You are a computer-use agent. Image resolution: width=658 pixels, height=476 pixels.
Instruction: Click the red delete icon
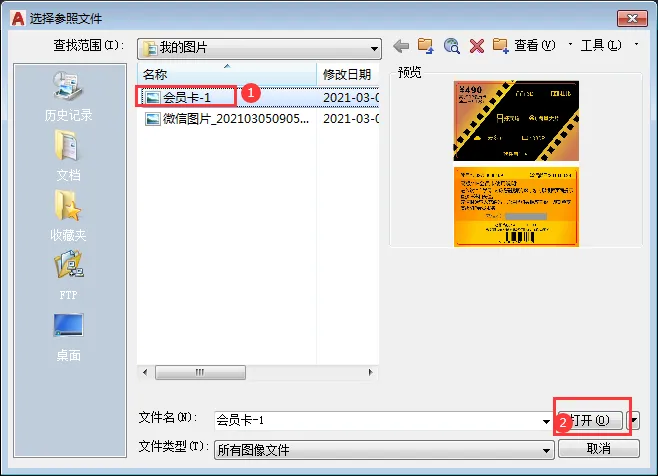tap(477, 45)
